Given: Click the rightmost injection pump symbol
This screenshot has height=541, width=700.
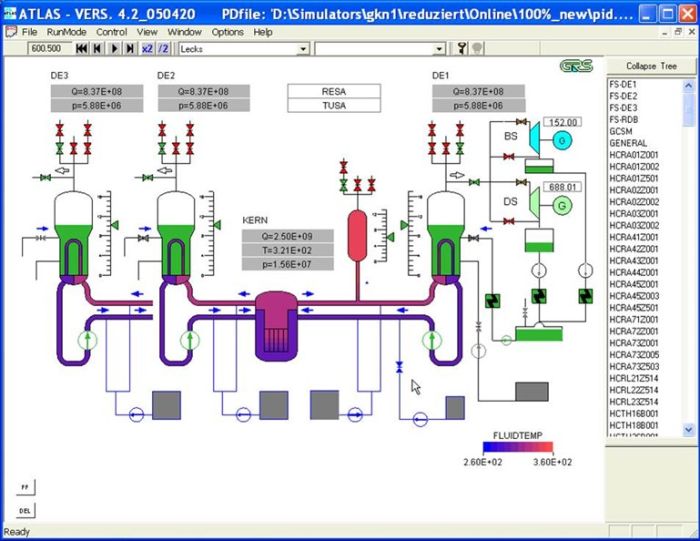Looking at the screenshot, I should coord(420,419).
